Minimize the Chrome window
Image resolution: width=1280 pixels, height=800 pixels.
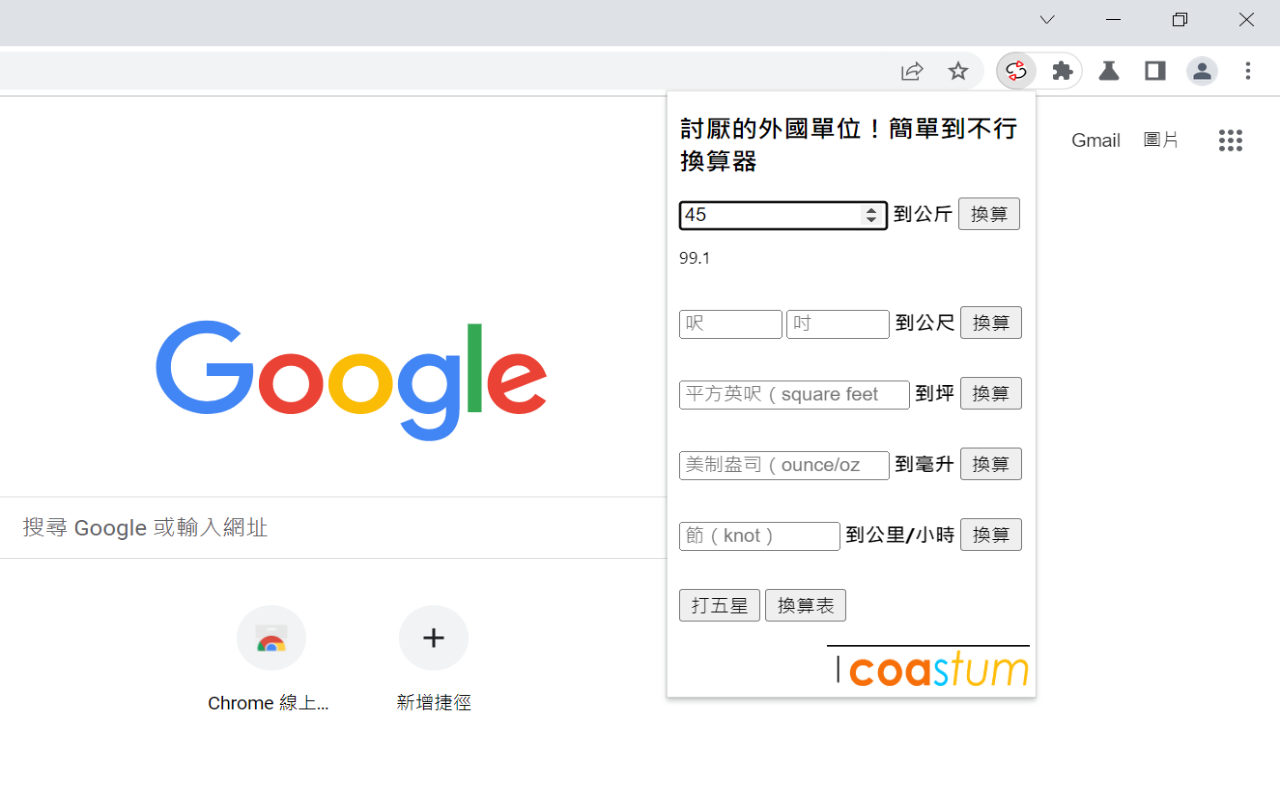[x=1113, y=20]
